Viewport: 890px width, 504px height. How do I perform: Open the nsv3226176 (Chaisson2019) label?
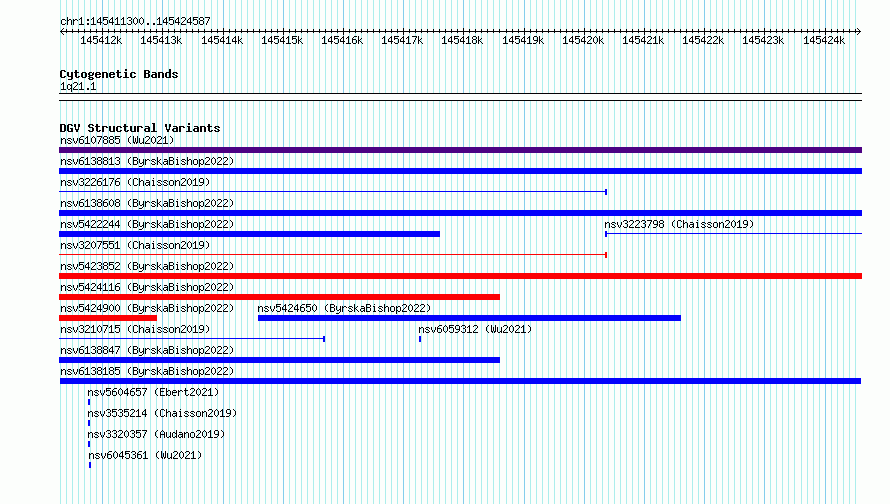(x=135, y=182)
